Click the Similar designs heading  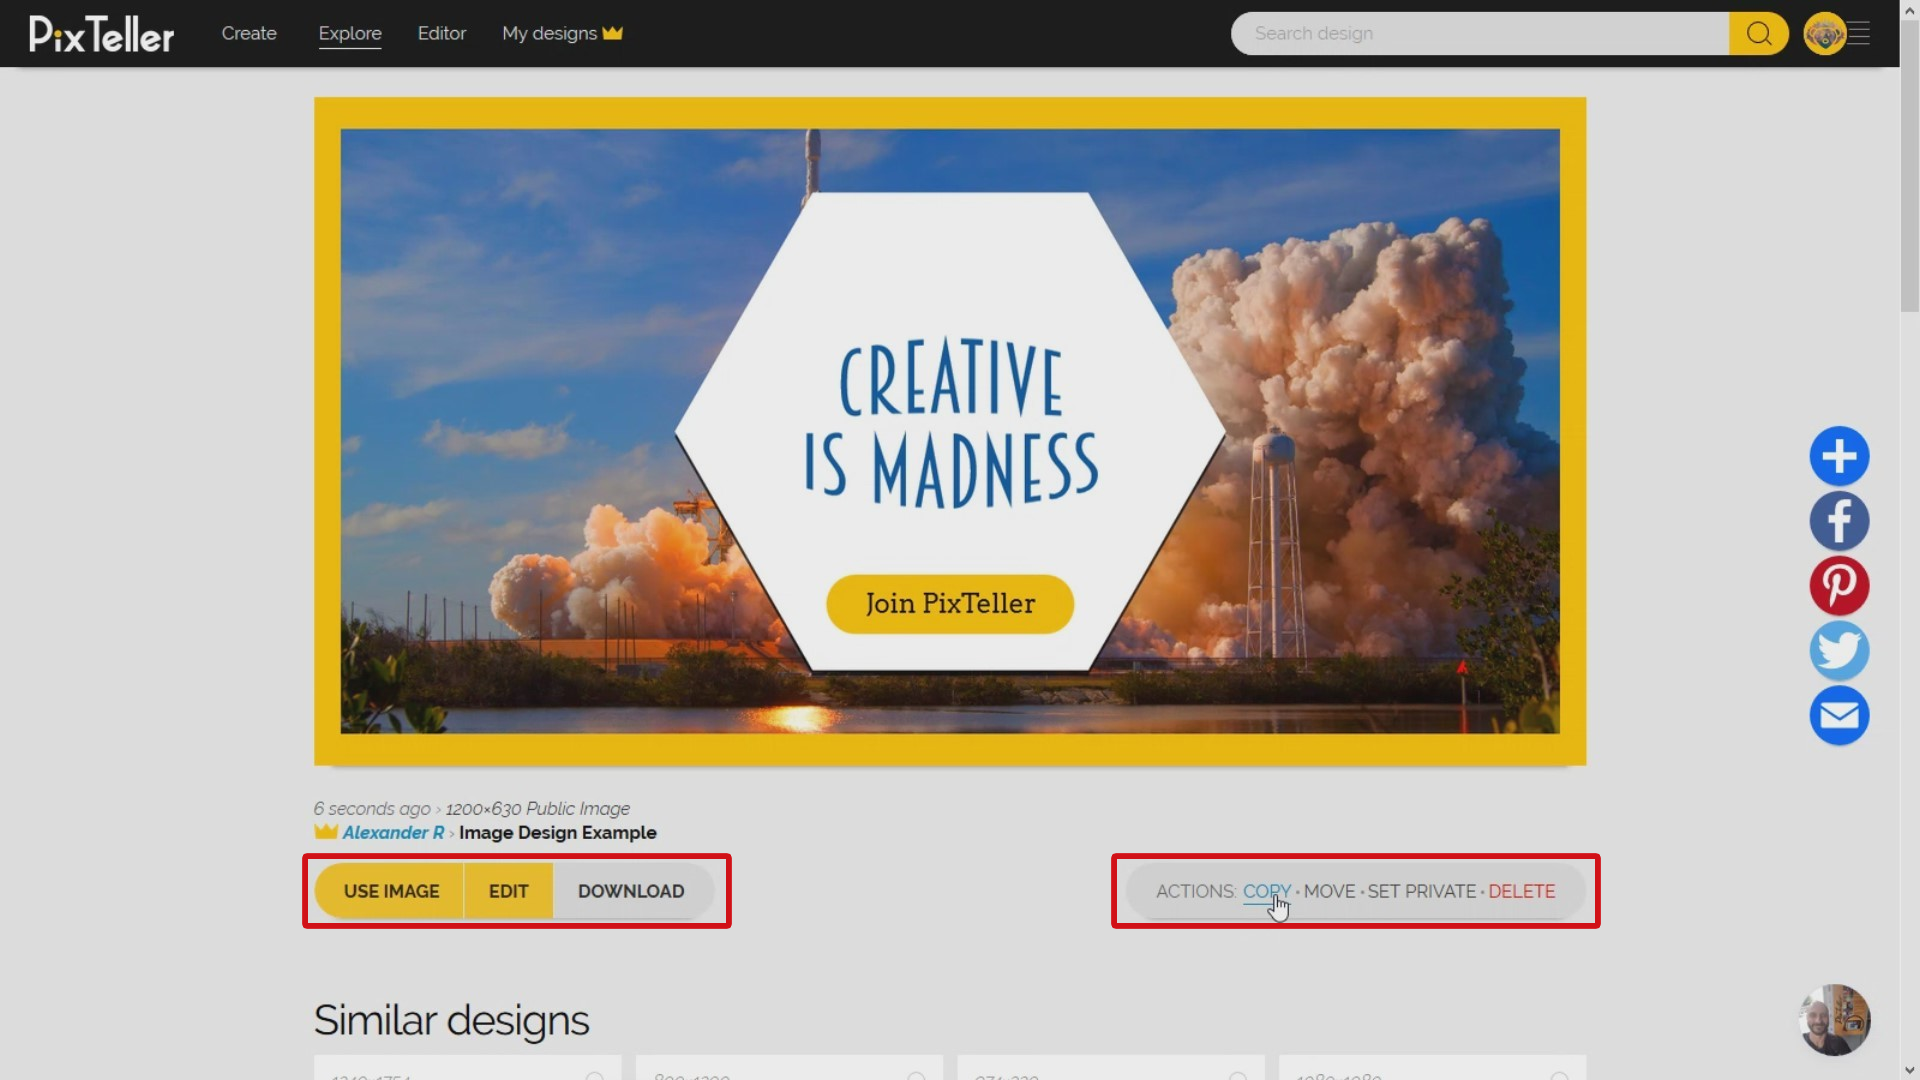pyautogui.click(x=451, y=1021)
